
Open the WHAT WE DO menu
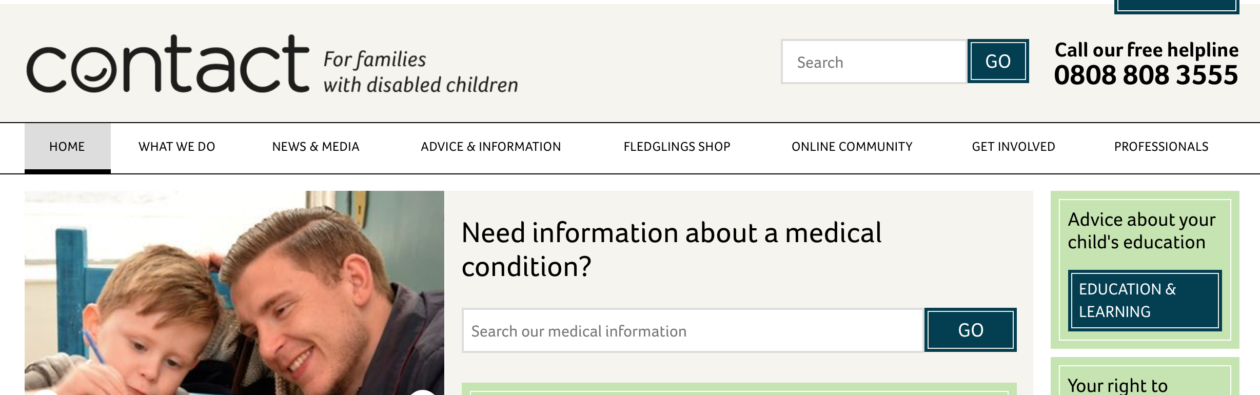(177, 147)
